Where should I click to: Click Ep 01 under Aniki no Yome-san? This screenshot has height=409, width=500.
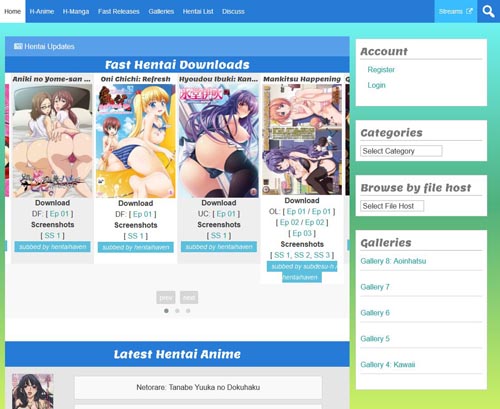coord(59,214)
